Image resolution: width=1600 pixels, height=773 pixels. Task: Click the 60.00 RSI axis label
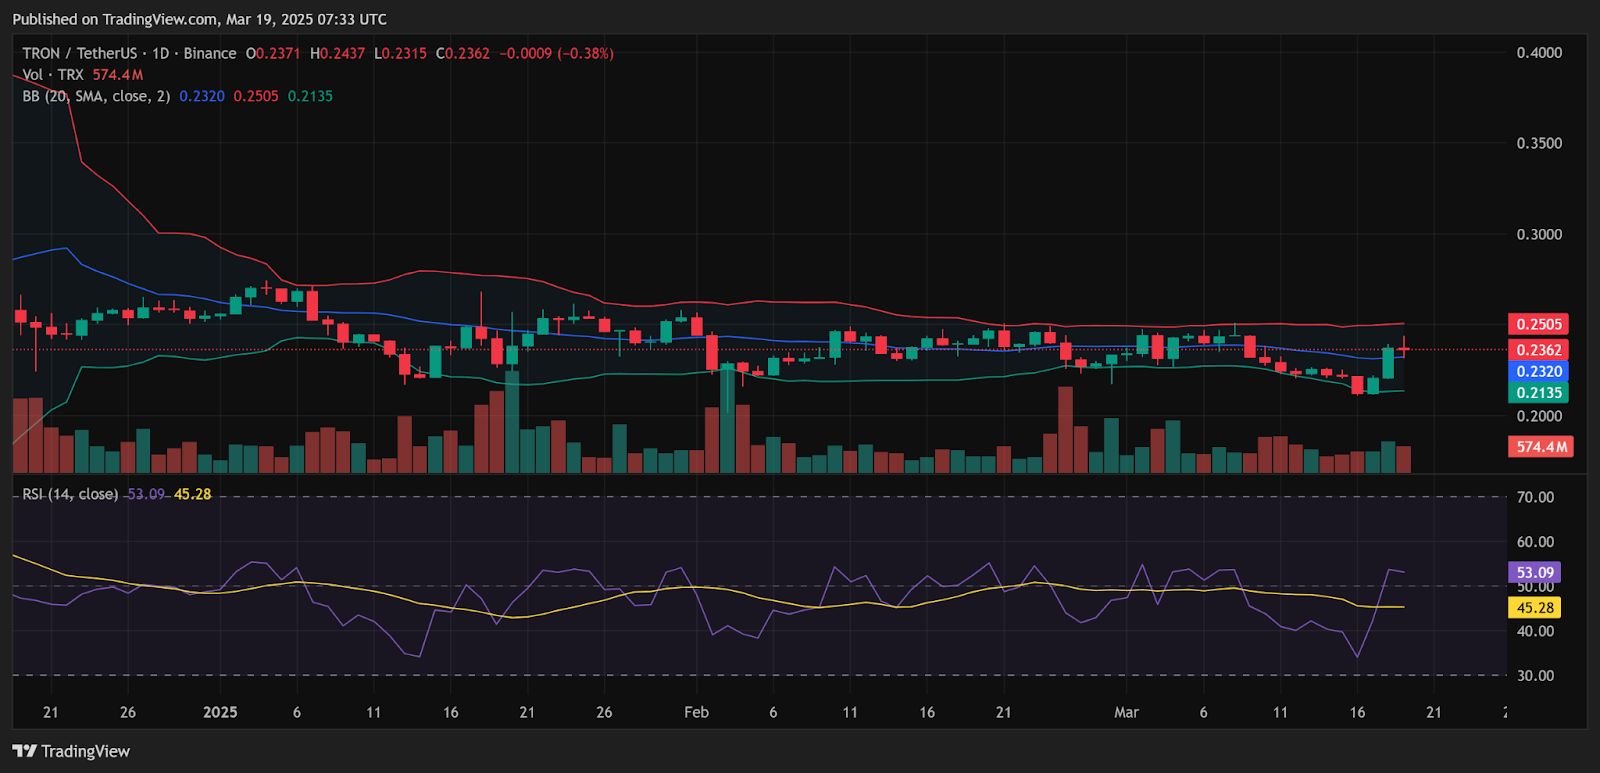pyautogui.click(x=1535, y=542)
